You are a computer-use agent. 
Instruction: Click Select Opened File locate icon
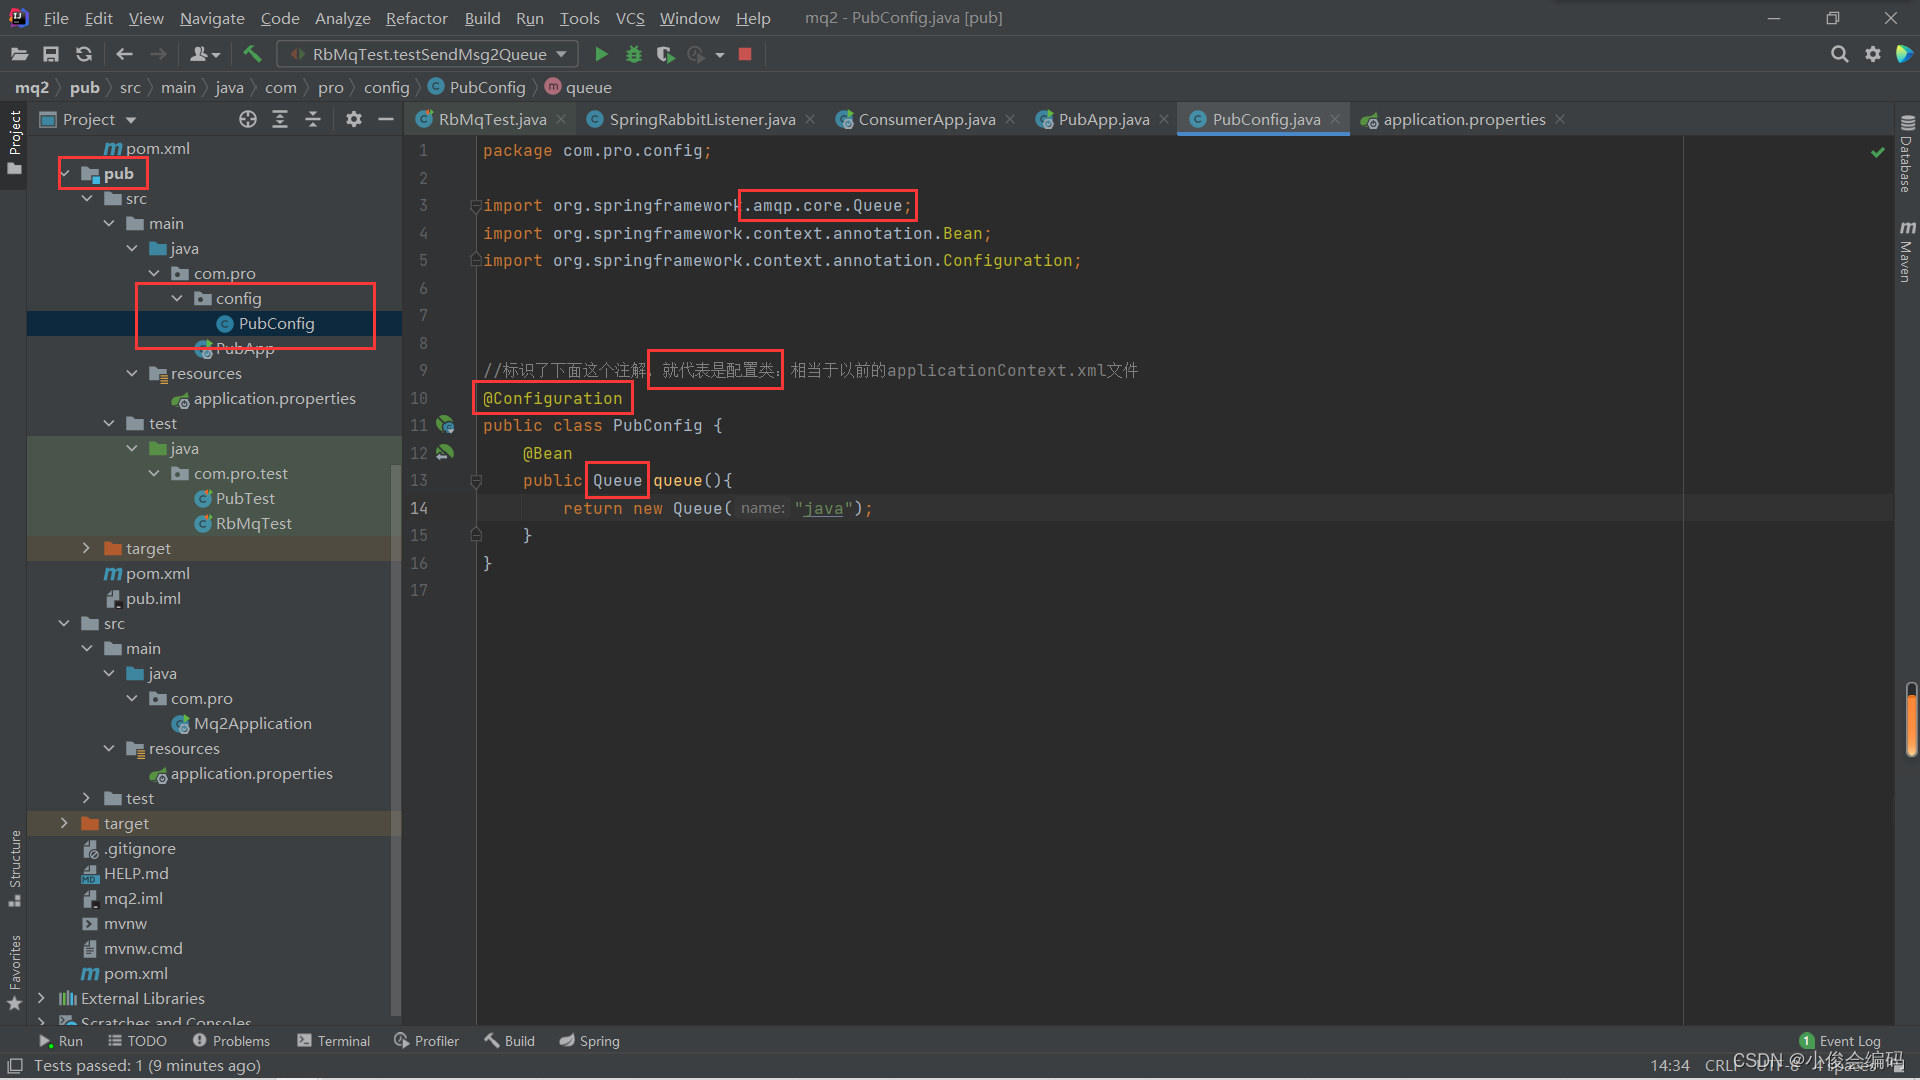click(x=248, y=119)
